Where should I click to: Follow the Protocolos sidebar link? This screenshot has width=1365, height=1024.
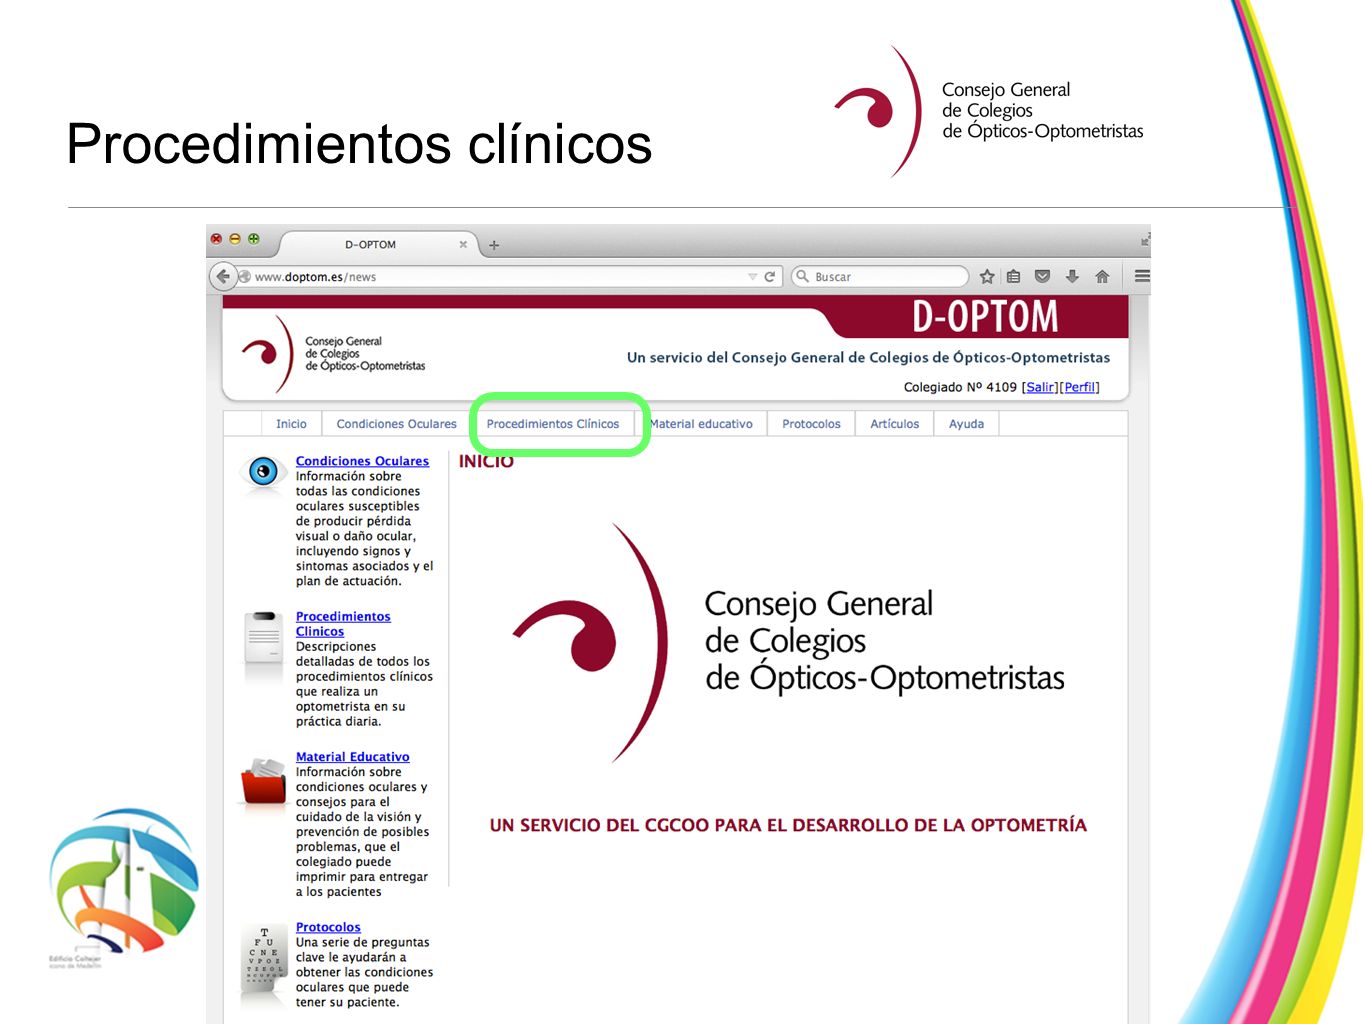[328, 927]
